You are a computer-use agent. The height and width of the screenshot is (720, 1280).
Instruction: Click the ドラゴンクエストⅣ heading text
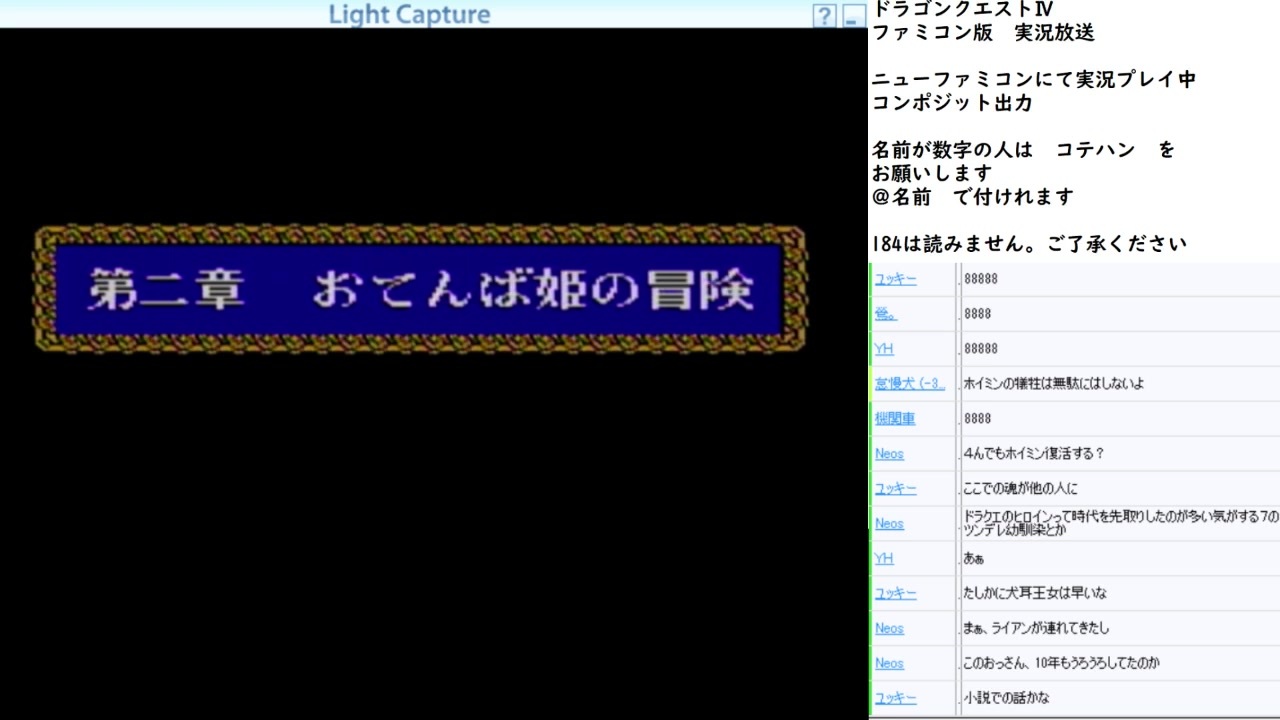tap(962, 9)
